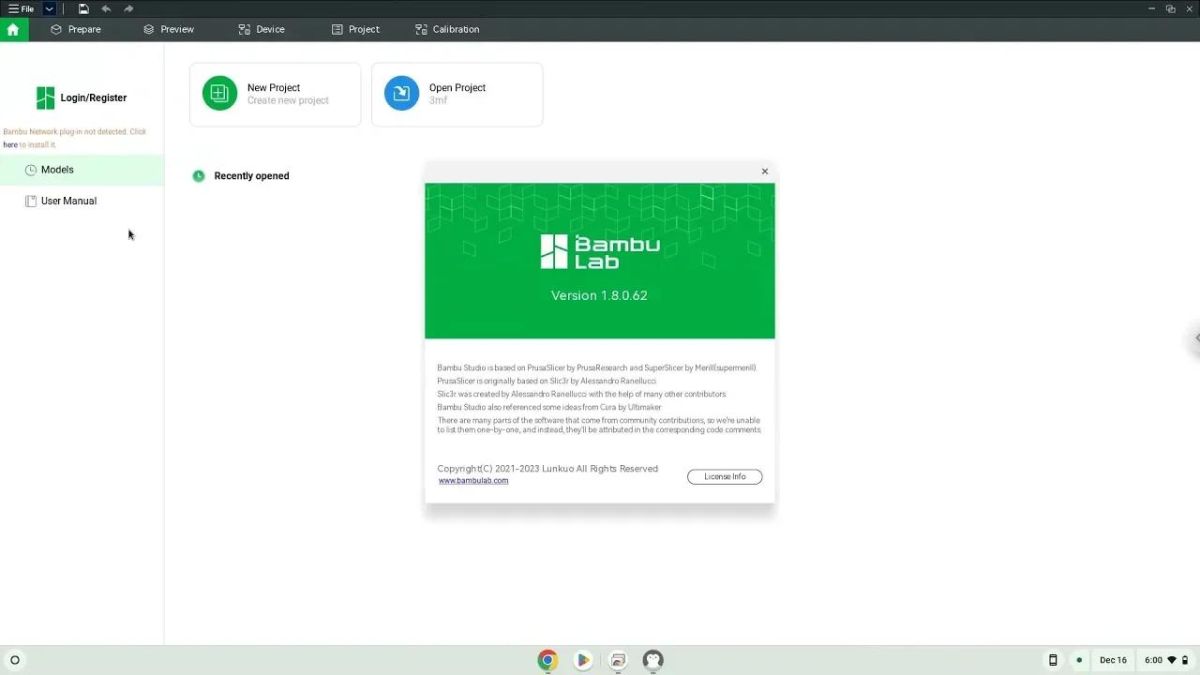Click the Version 1.8.0.62 text

[x=599, y=296]
